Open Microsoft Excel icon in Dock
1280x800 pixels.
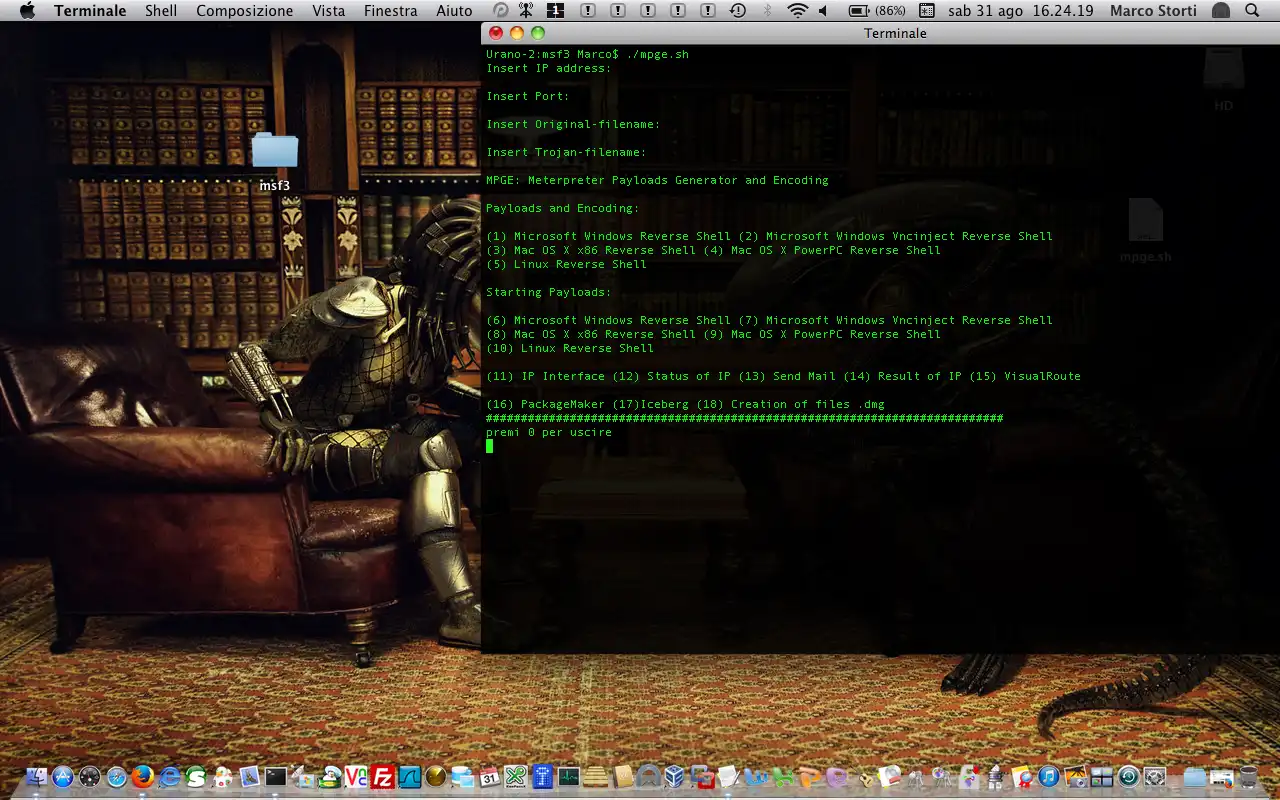click(x=783, y=777)
